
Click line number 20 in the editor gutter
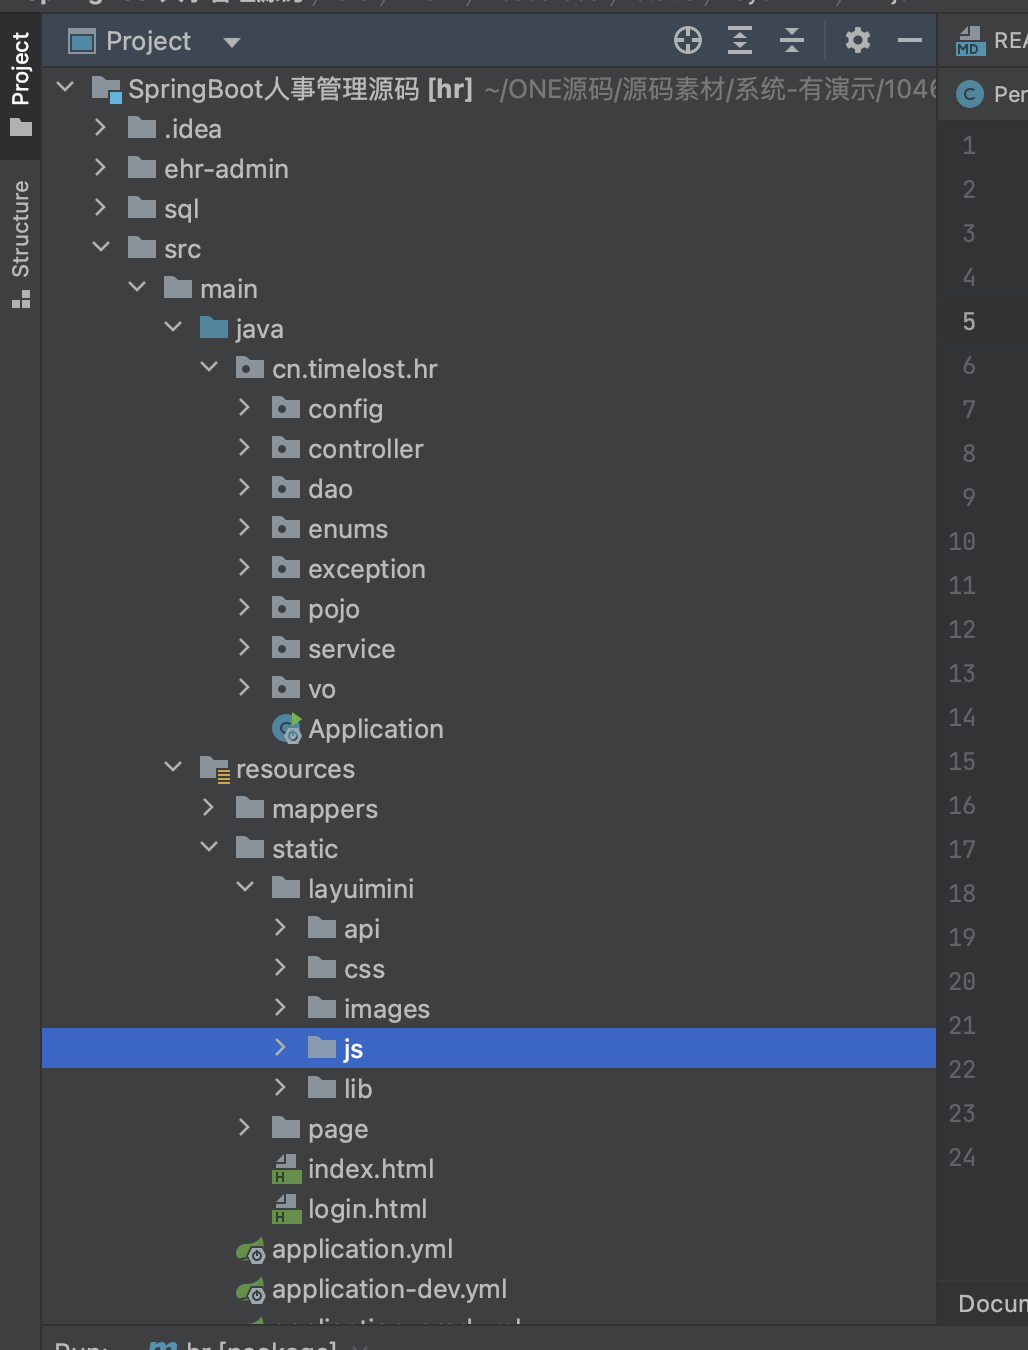click(x=962, y=981)
